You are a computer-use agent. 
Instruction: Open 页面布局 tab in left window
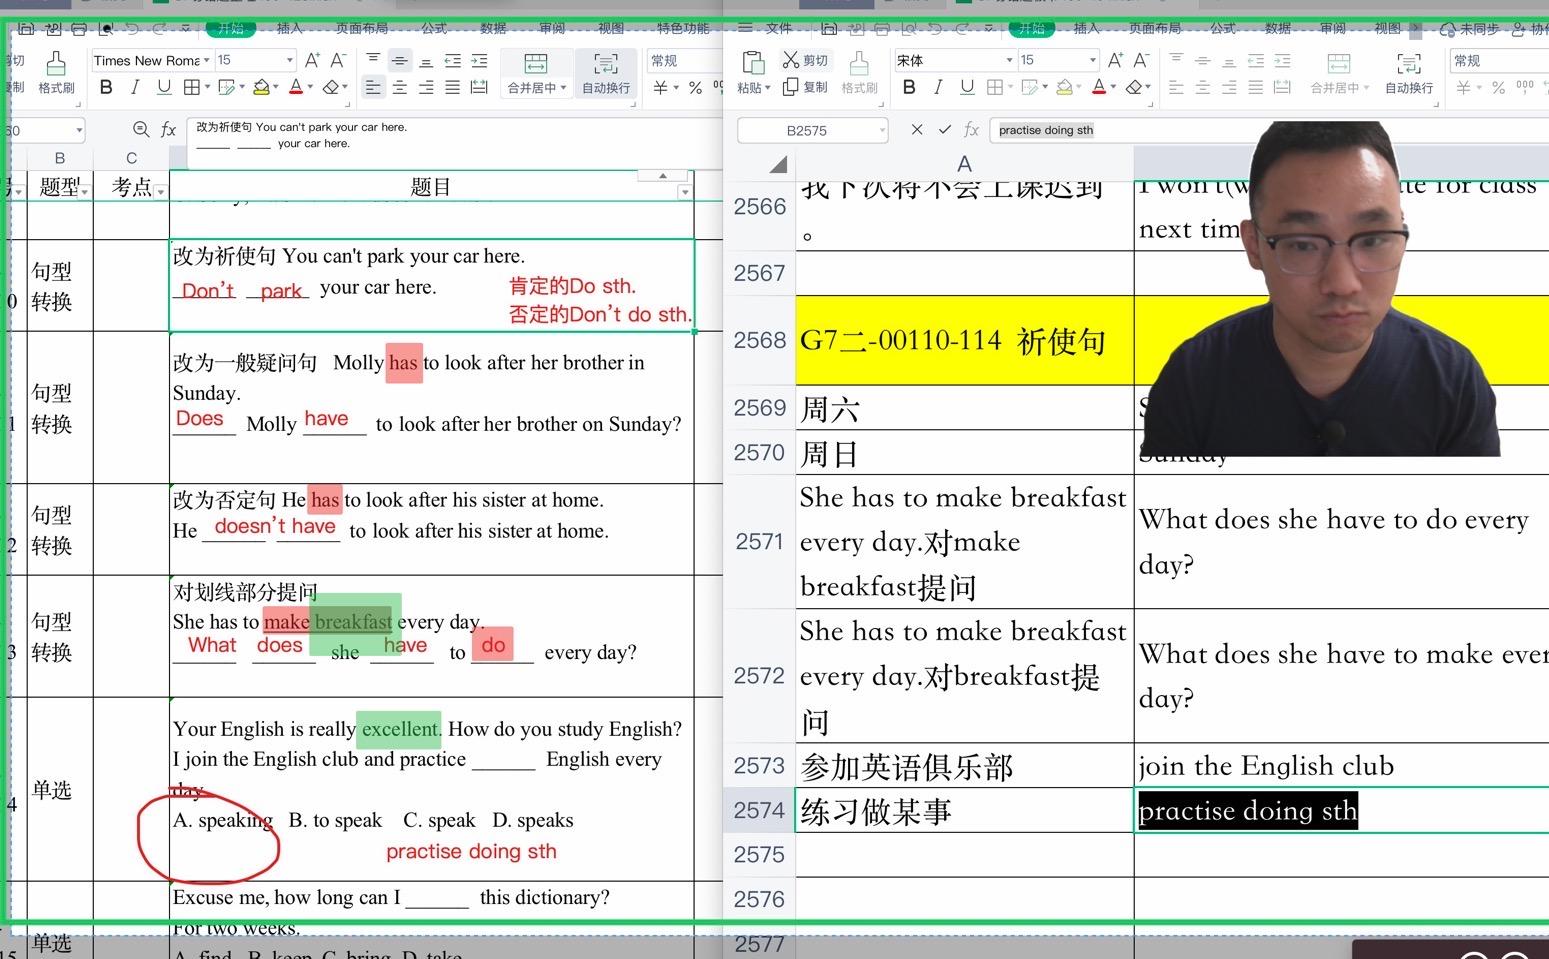click(361, 28)
